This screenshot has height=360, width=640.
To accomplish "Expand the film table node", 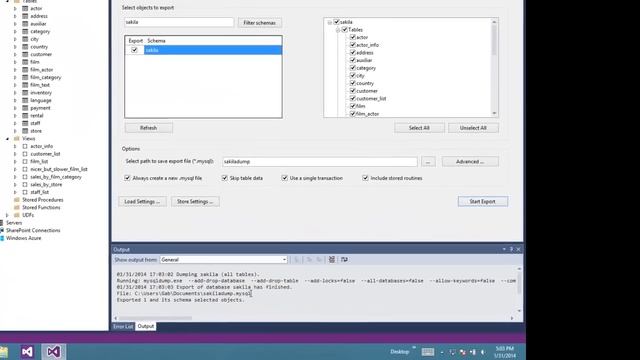I will coord(15,62).
